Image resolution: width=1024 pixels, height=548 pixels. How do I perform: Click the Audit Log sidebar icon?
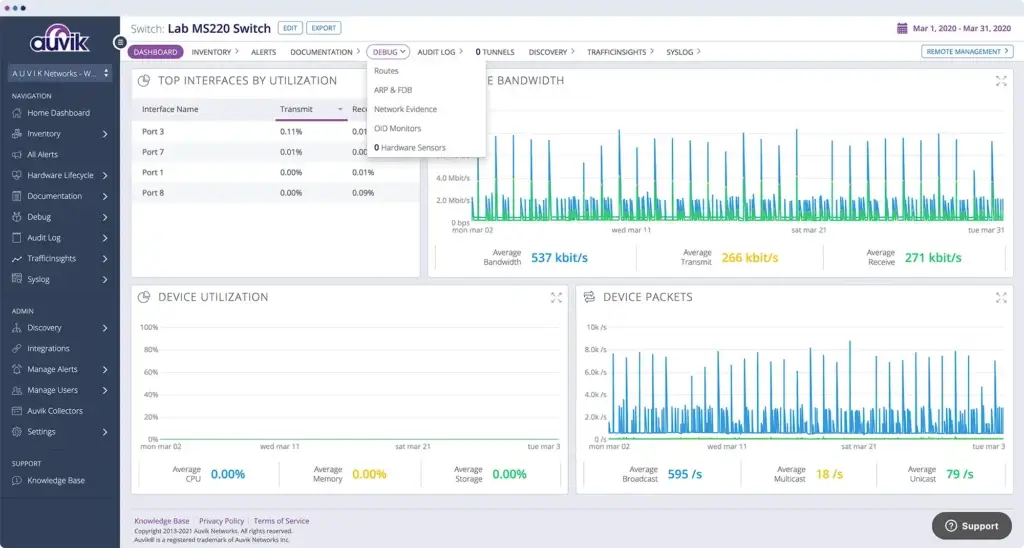[x=16, y=238]
